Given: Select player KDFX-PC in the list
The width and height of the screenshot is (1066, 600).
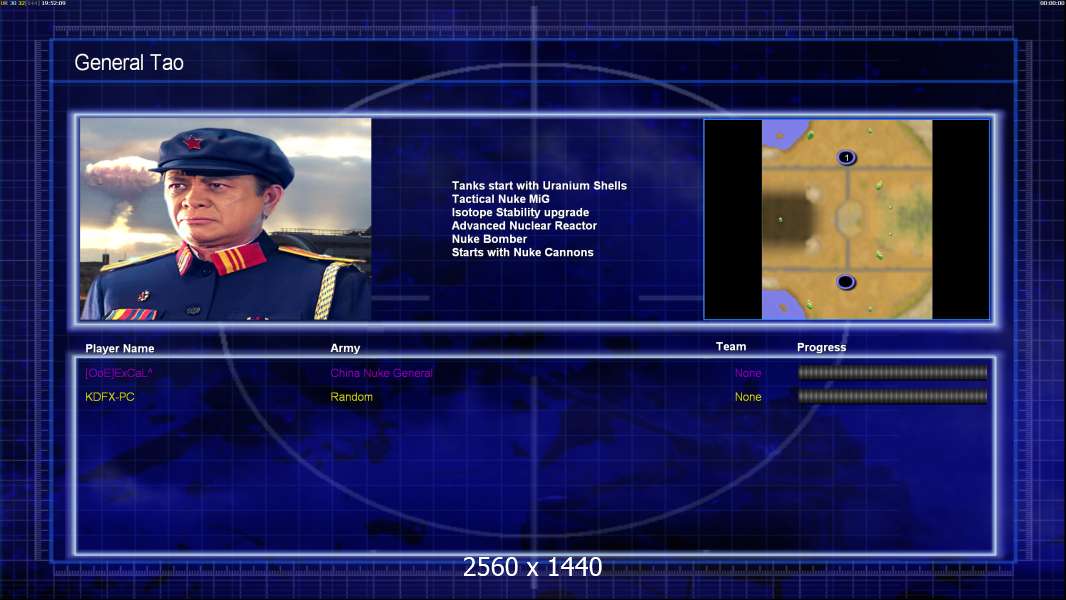Looking at the screenshot, I should coord(110,397).
